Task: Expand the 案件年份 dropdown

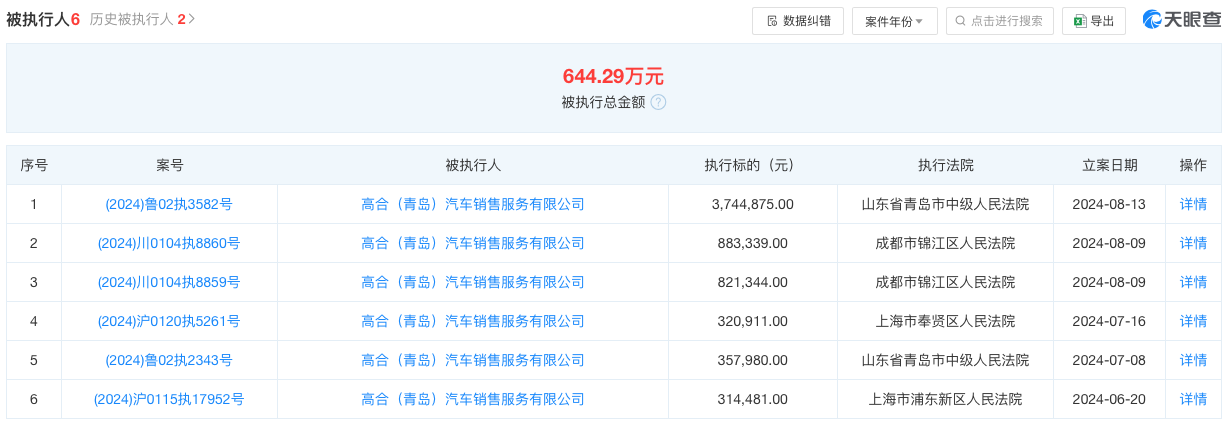Action: pyautogui.click(x=894, y=21)
